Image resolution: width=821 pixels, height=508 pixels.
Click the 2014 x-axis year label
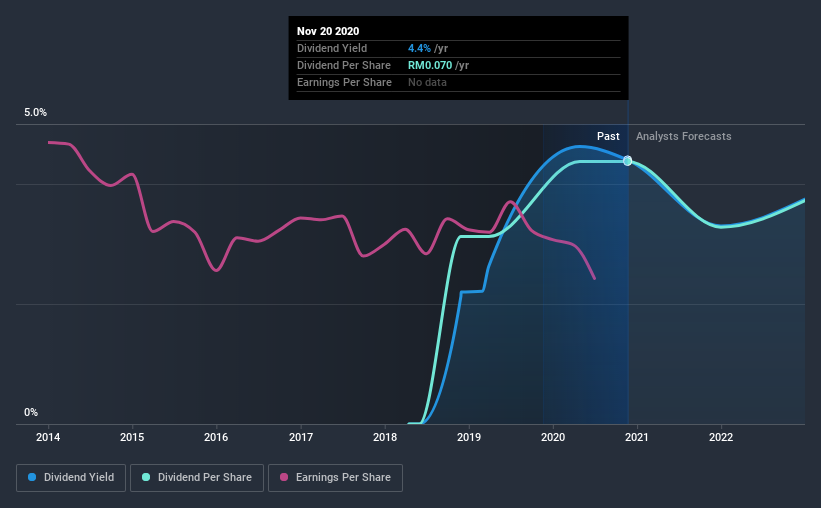point(48,437)
